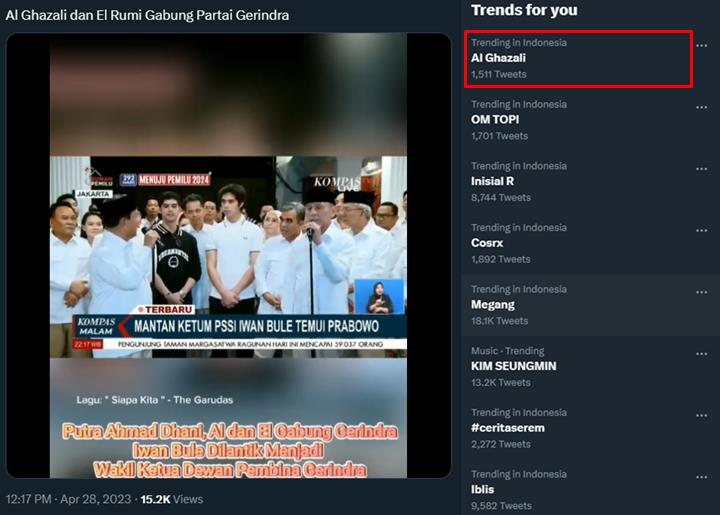Open more options for #ceritaserem trend
This screenshot has height=515, width=720.
tap(701, 415)
